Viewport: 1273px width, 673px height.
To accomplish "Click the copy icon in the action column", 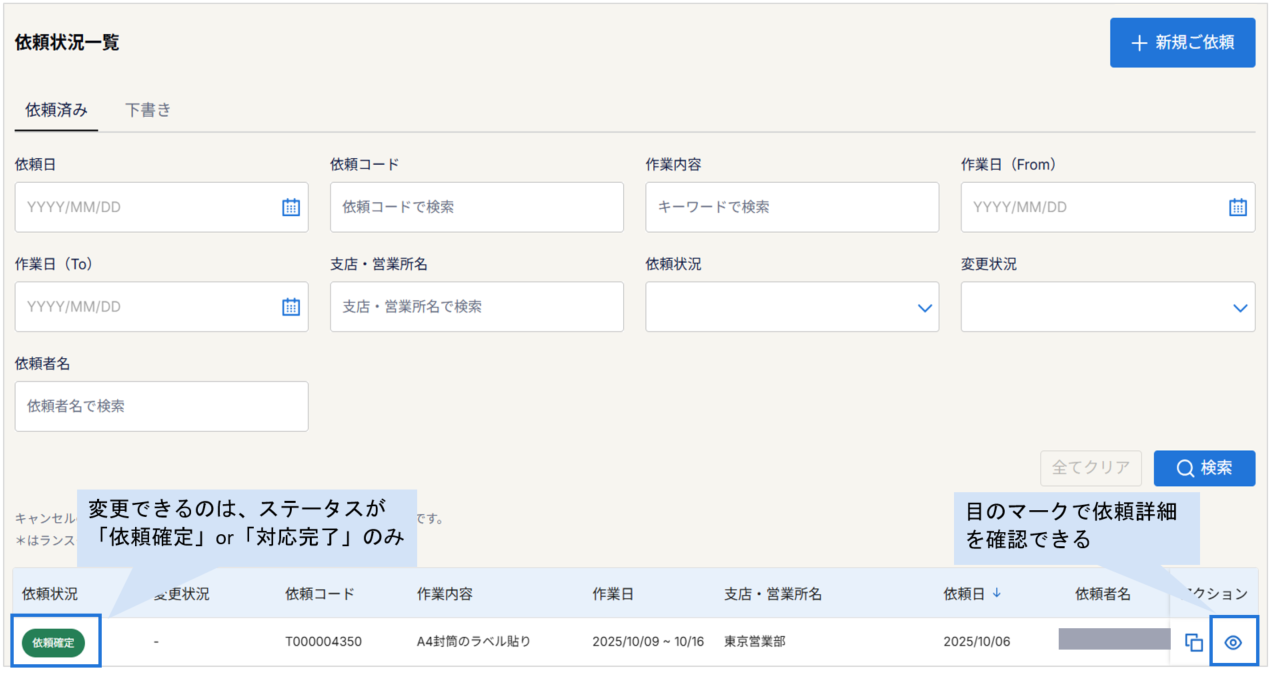I will point(1193,643).
